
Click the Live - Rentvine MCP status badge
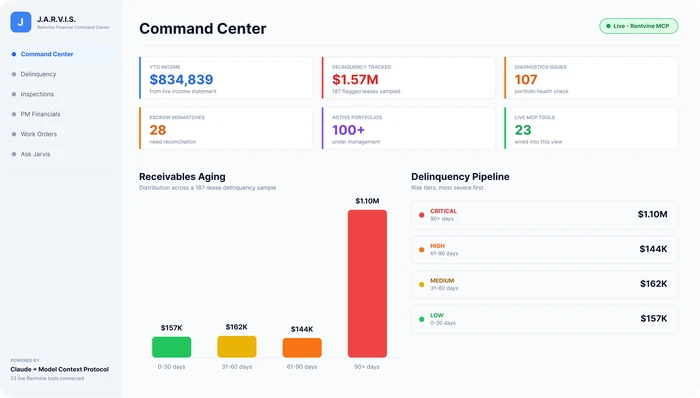pyautogui.click(x=638, y=26)
